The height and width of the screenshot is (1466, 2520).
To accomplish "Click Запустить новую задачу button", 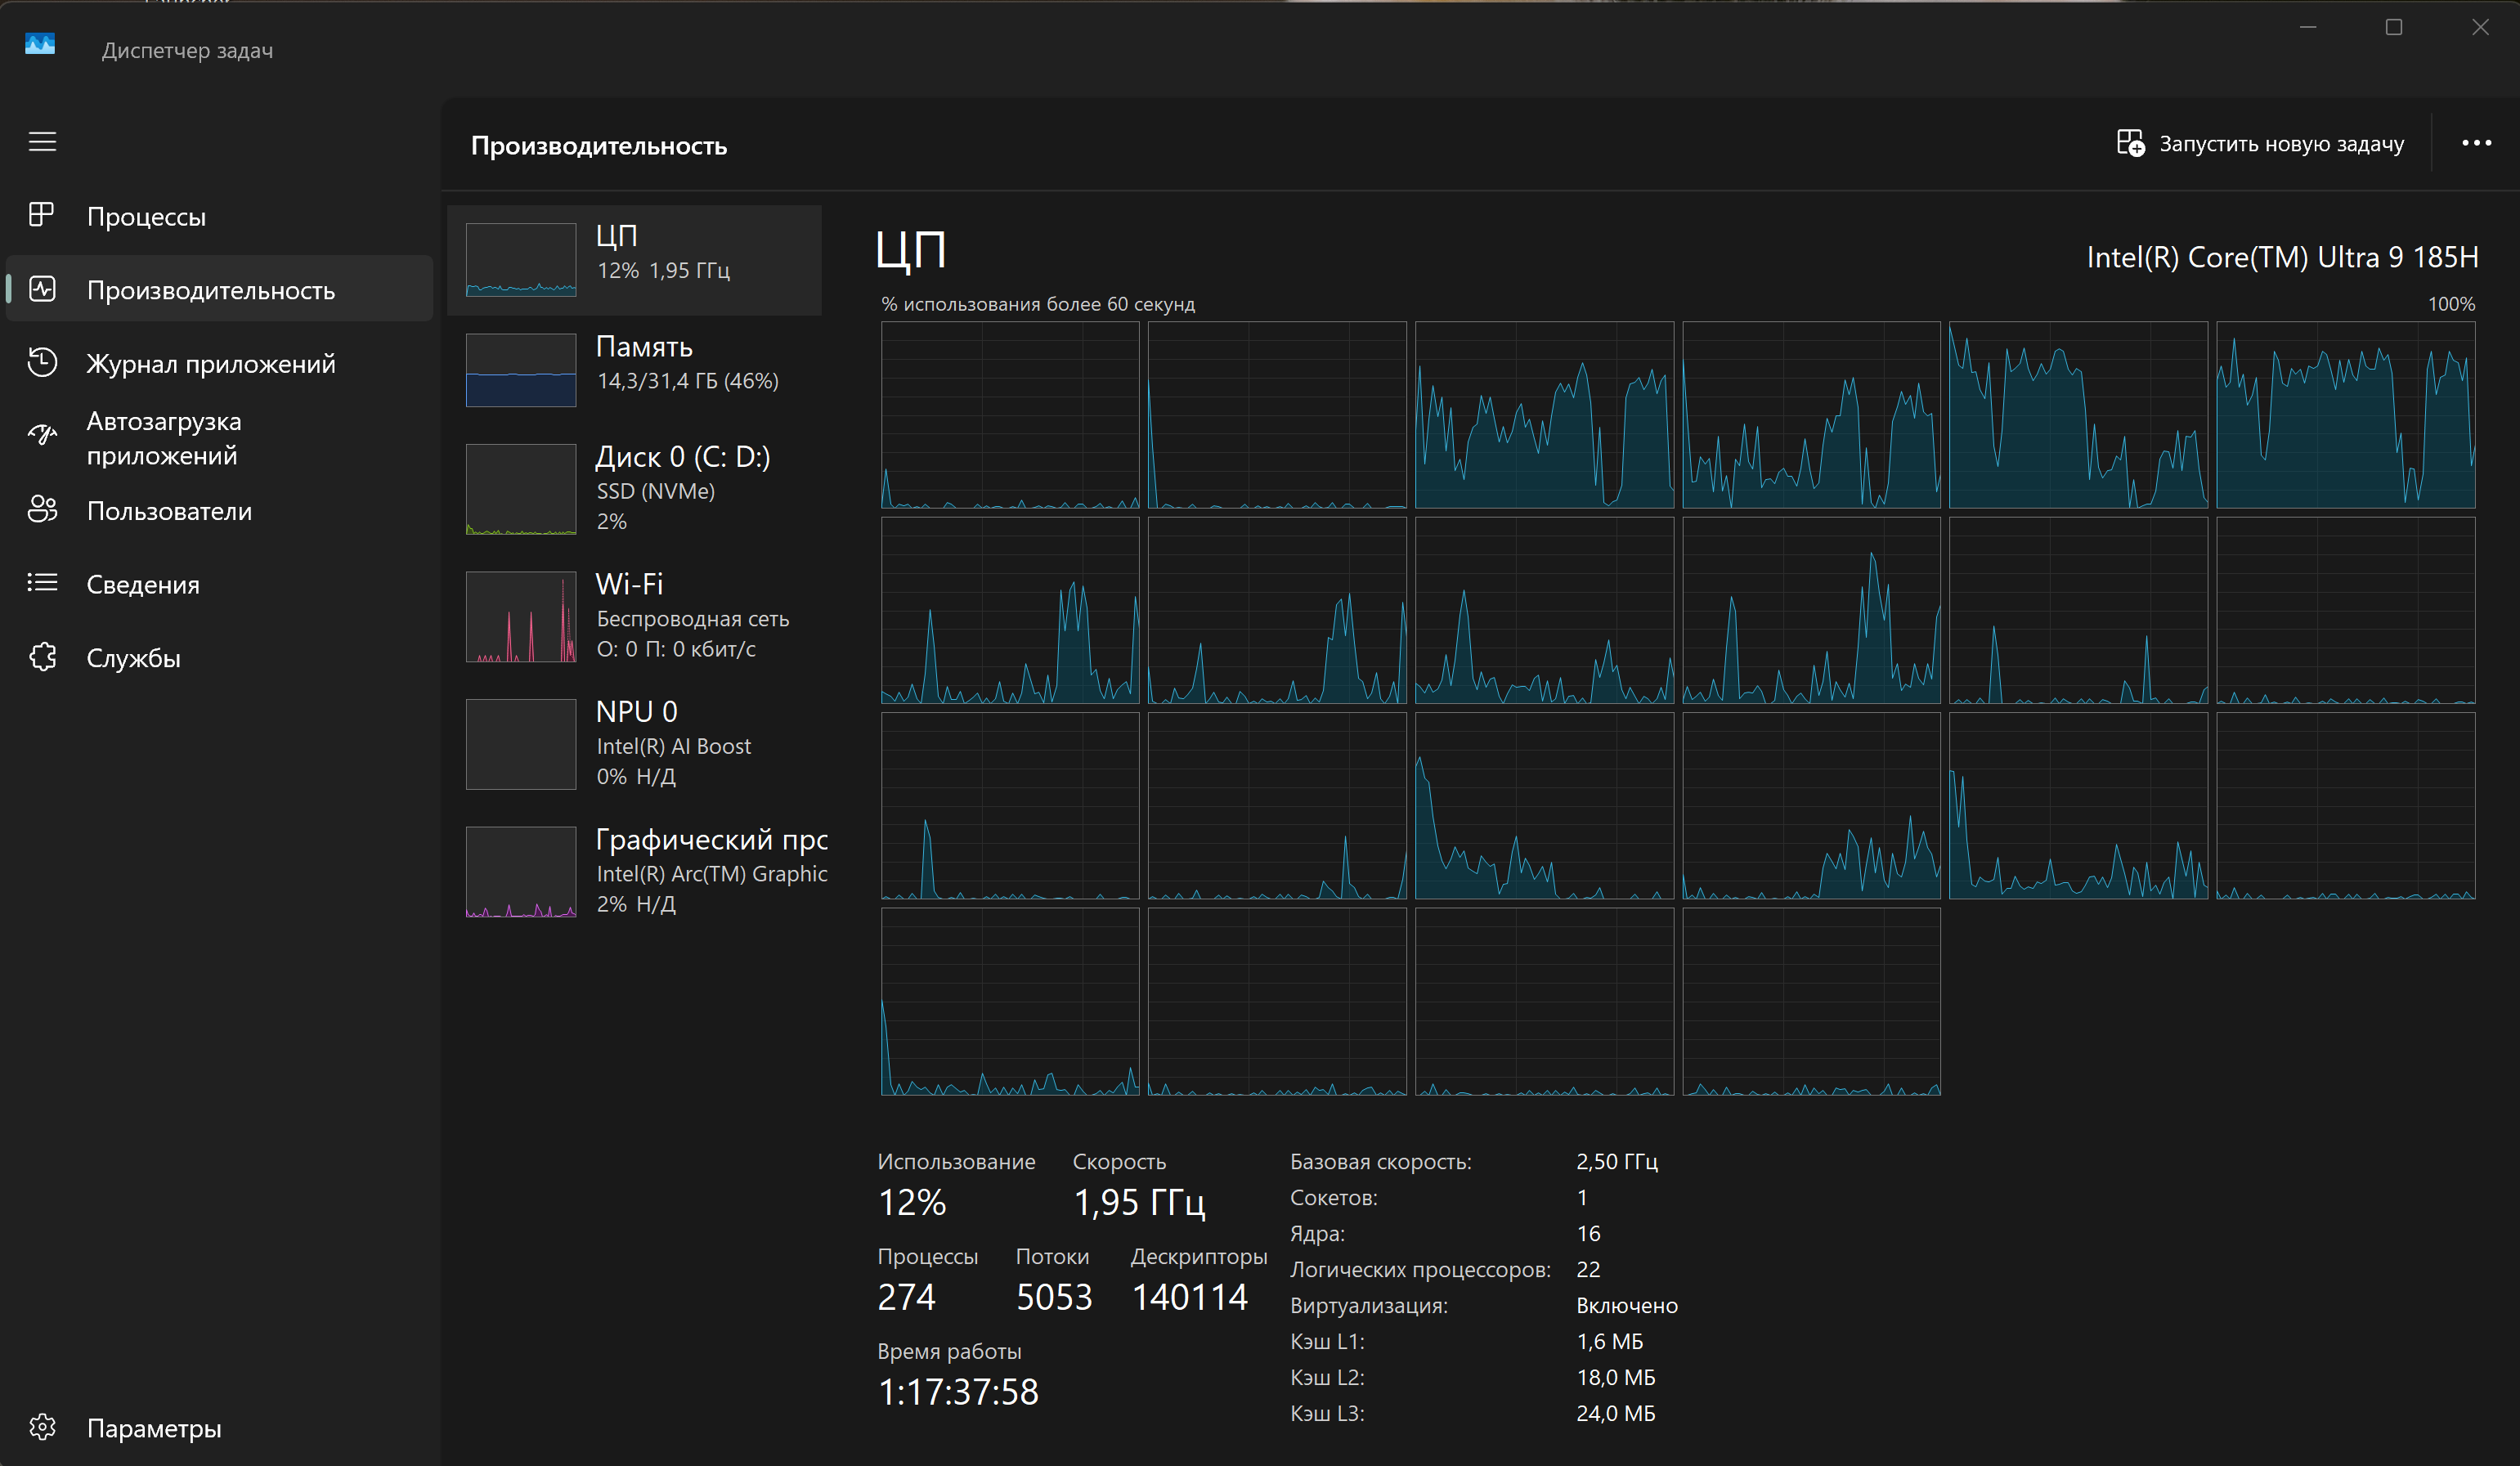I will click(2260, 144).
